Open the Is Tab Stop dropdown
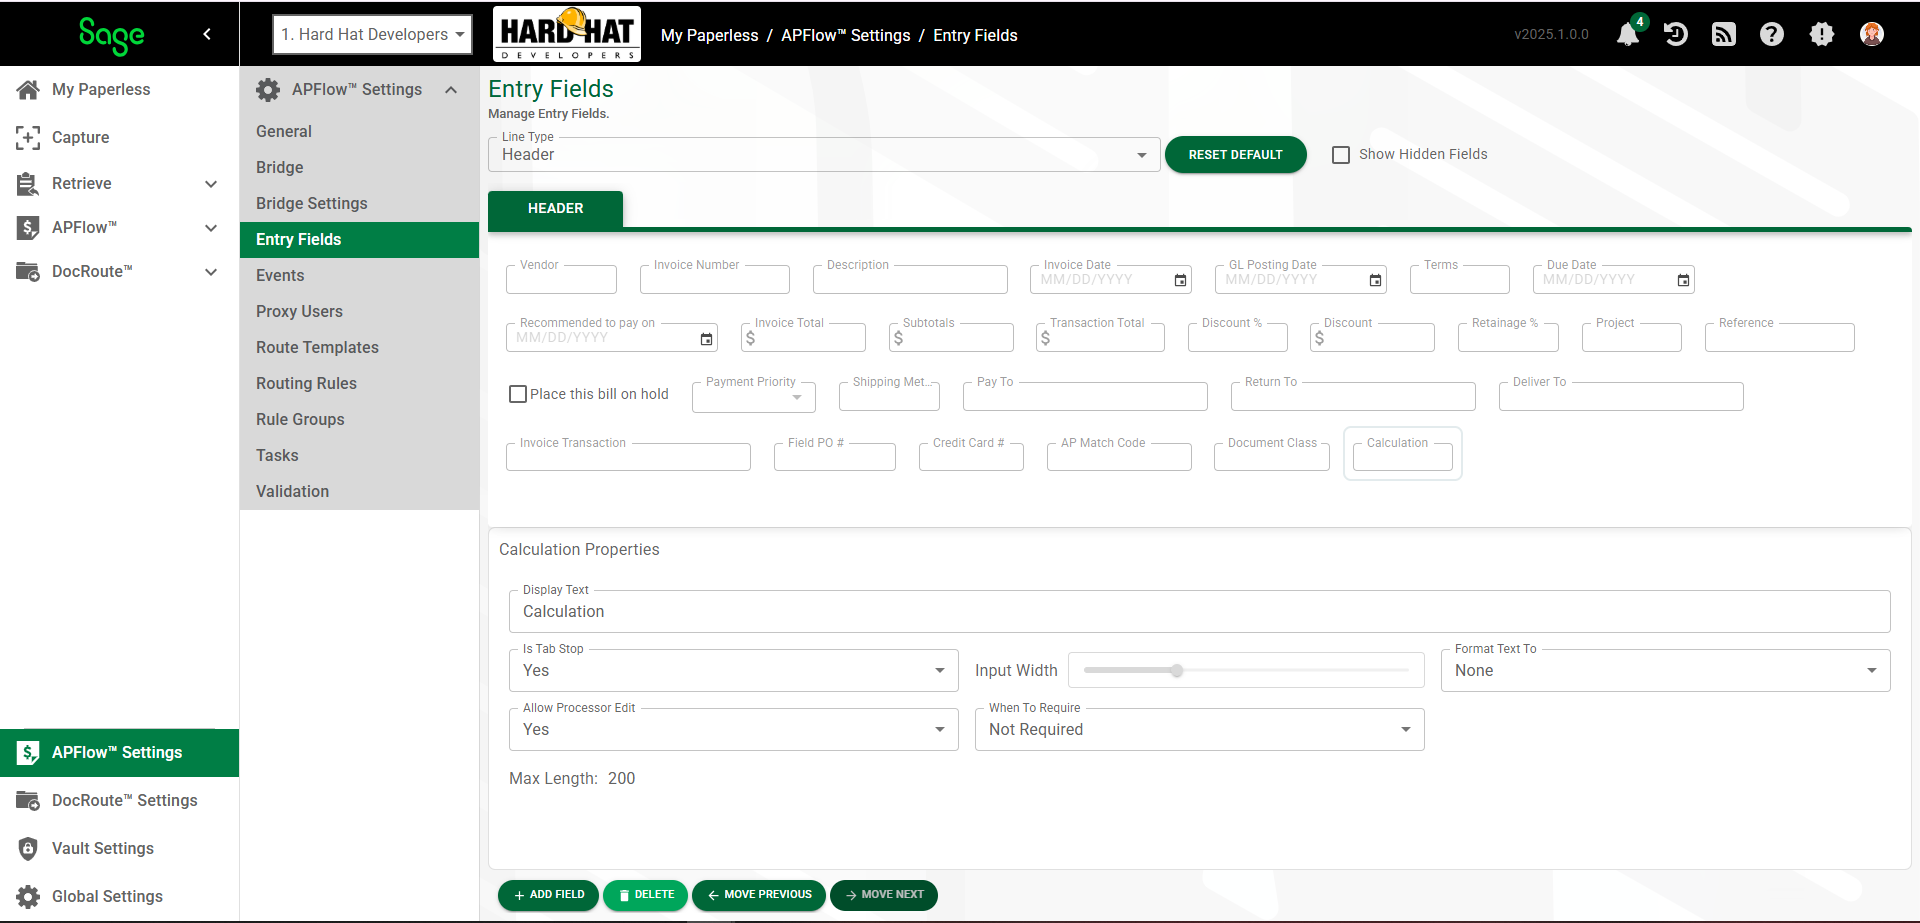Screen dimensions: 1920x923 (734, 670)
